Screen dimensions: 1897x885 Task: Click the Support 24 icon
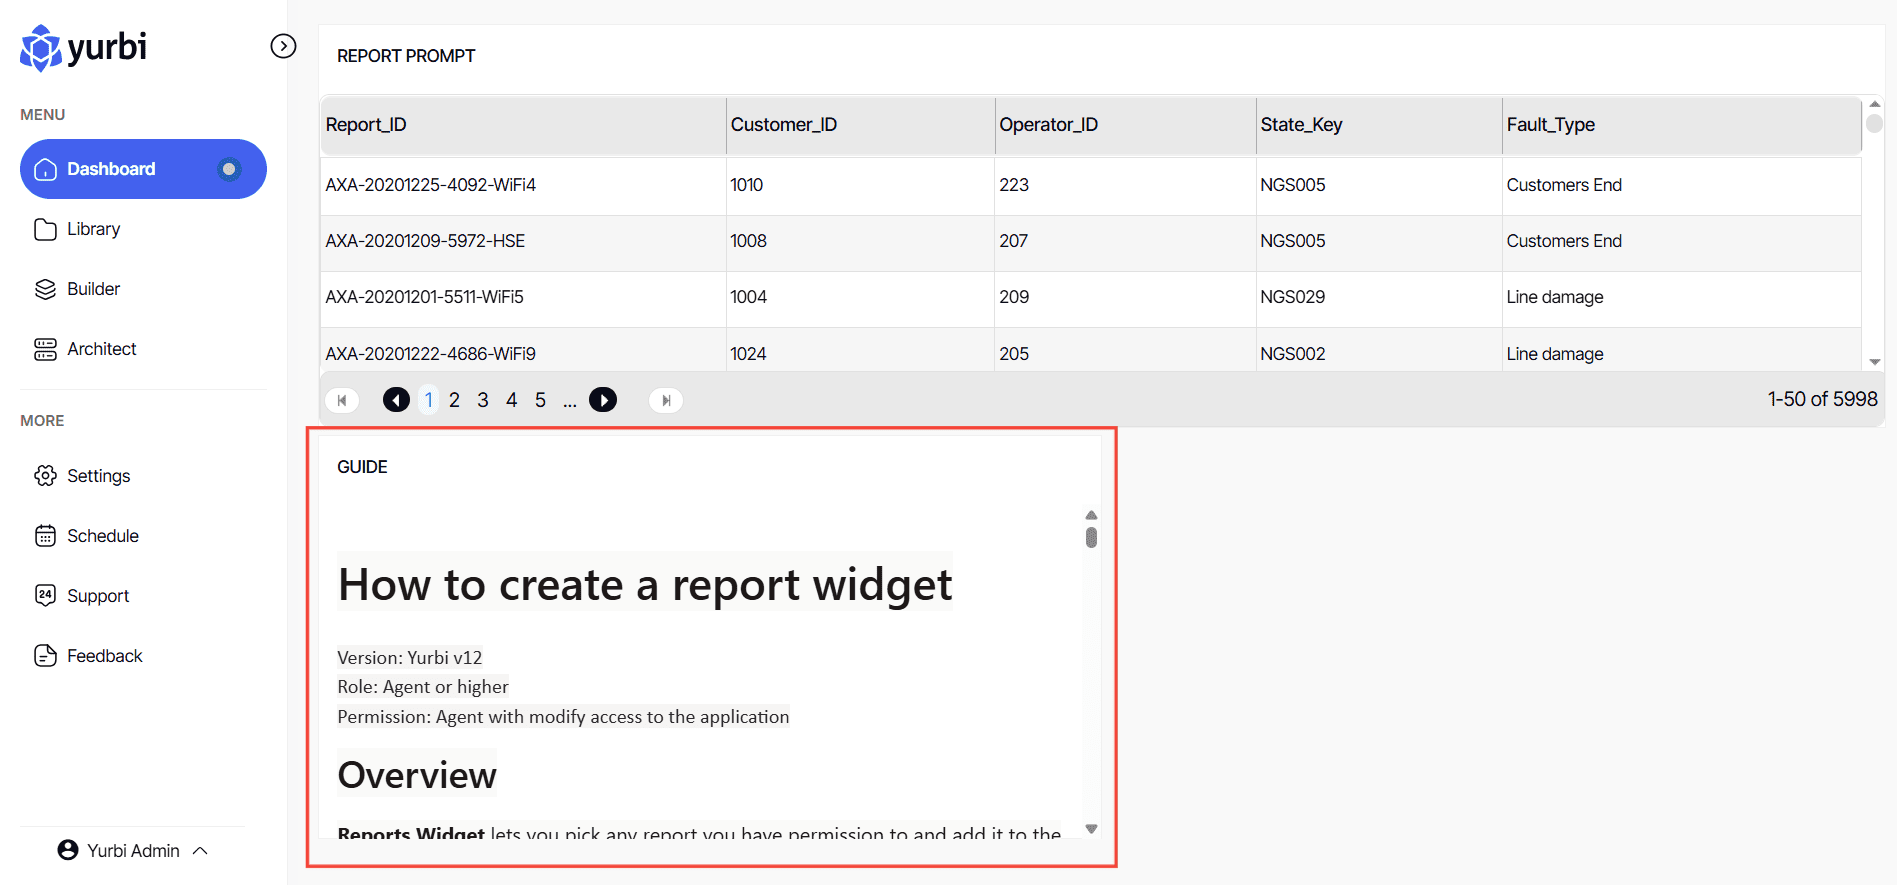click(45, 596)
